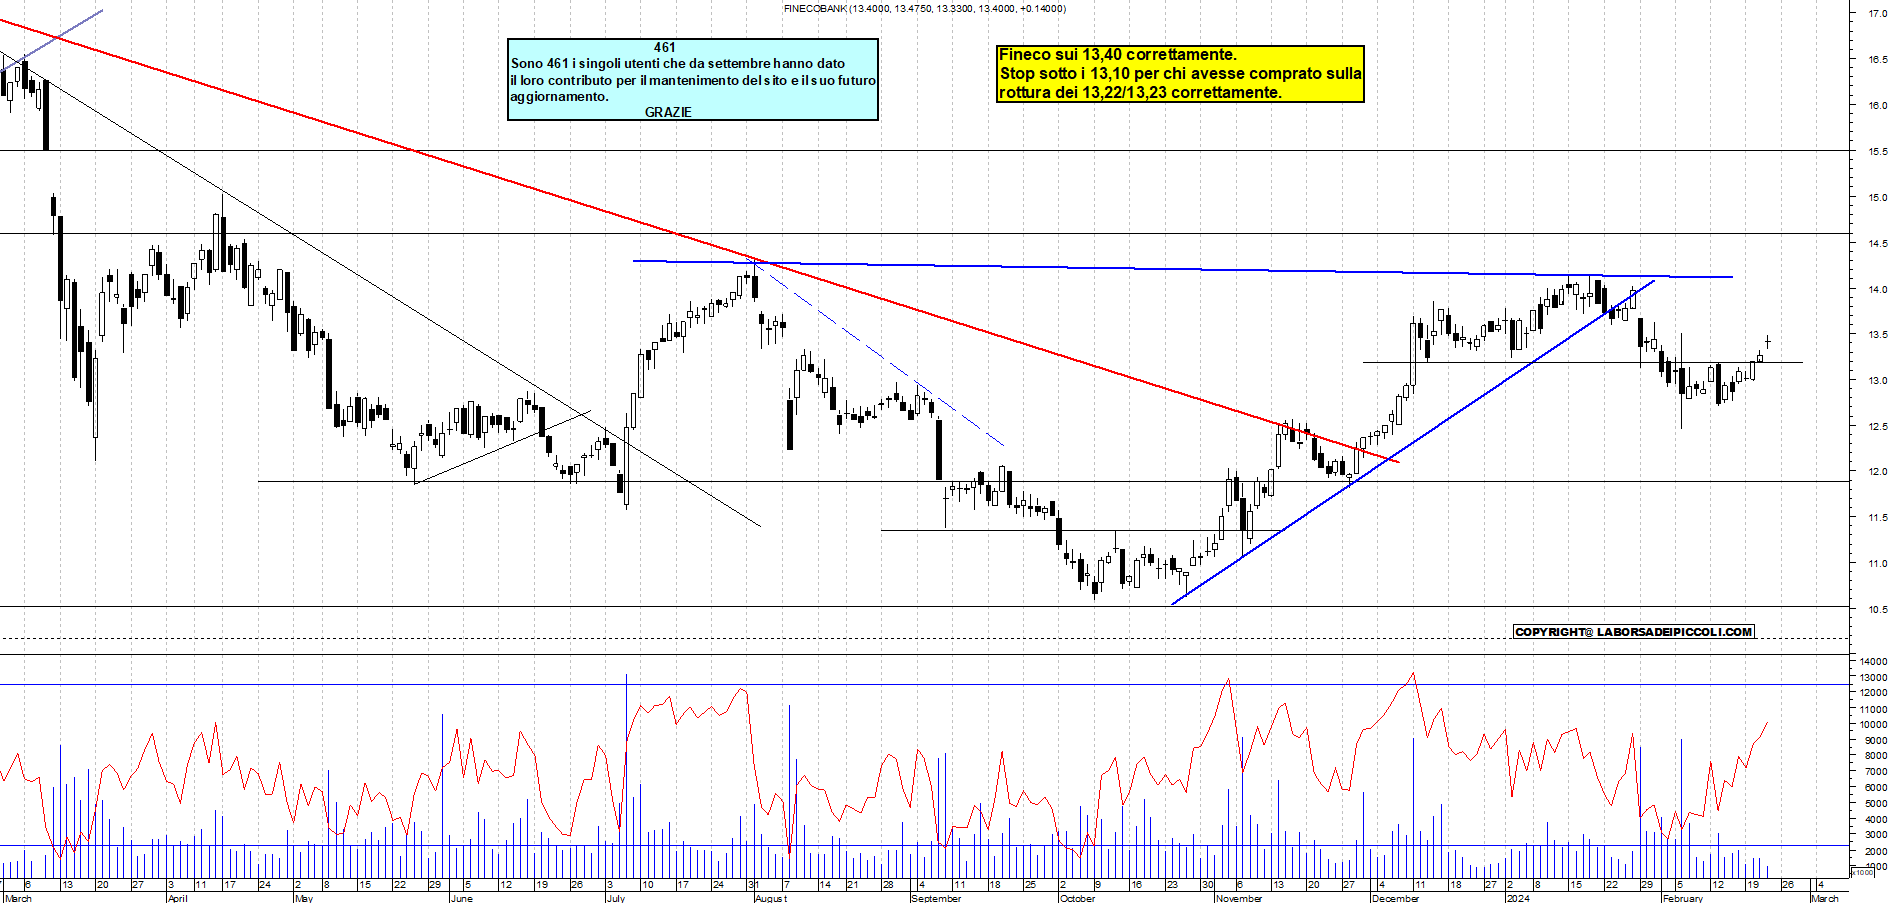Image resolution: width=1890 pixels, height=903 pixels.
Task: Click the 13000 volume axis label
Action: 1873,677
